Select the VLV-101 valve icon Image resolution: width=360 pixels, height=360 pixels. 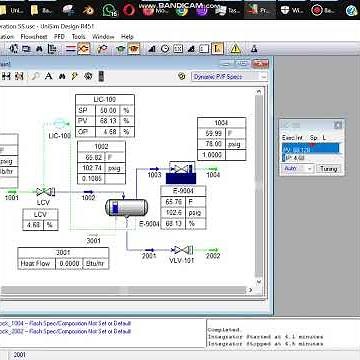click(183, 250)
